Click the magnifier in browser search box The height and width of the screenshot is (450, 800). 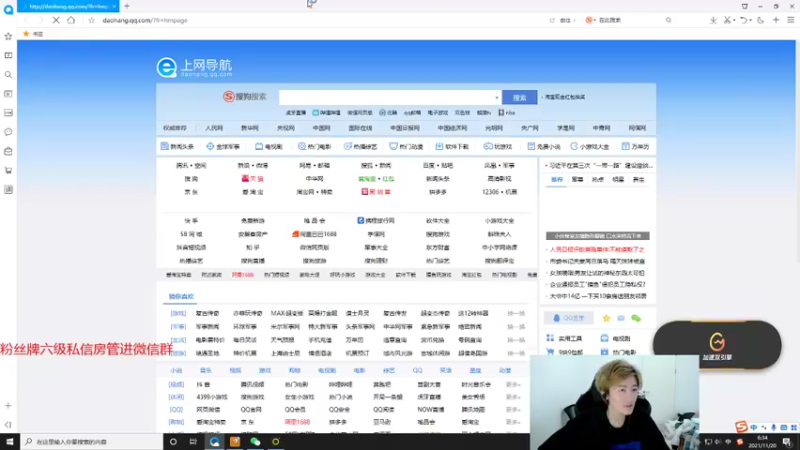668,20
